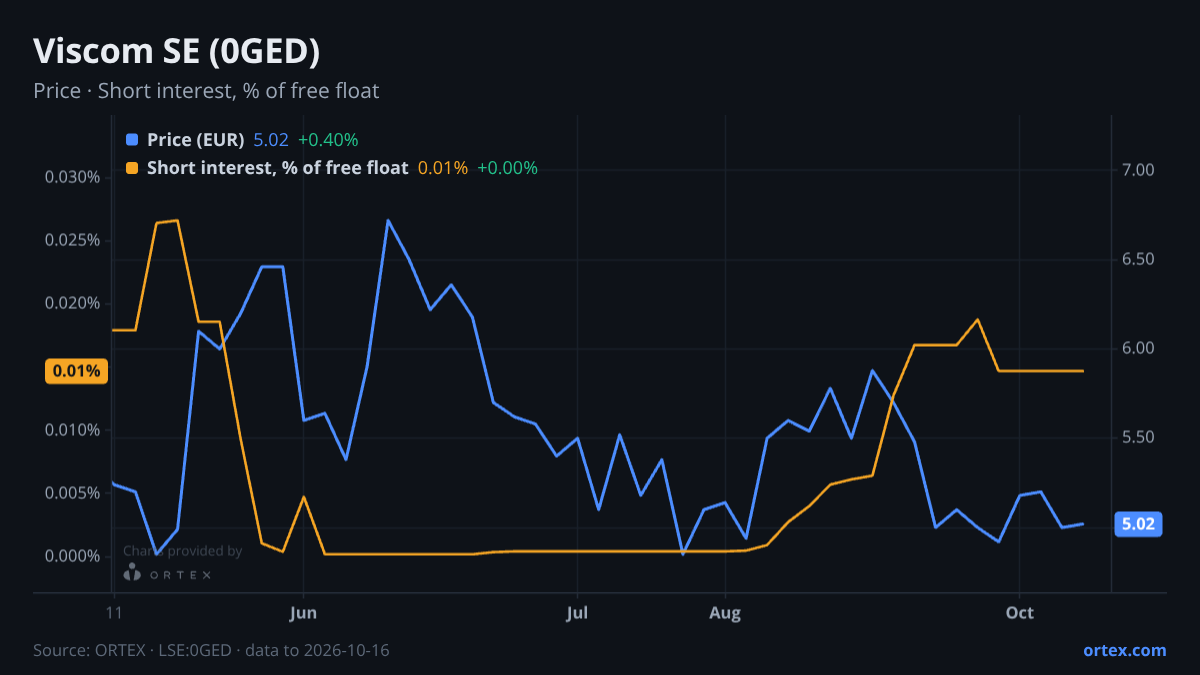Click the 11 date axis label

click(114, 613)
